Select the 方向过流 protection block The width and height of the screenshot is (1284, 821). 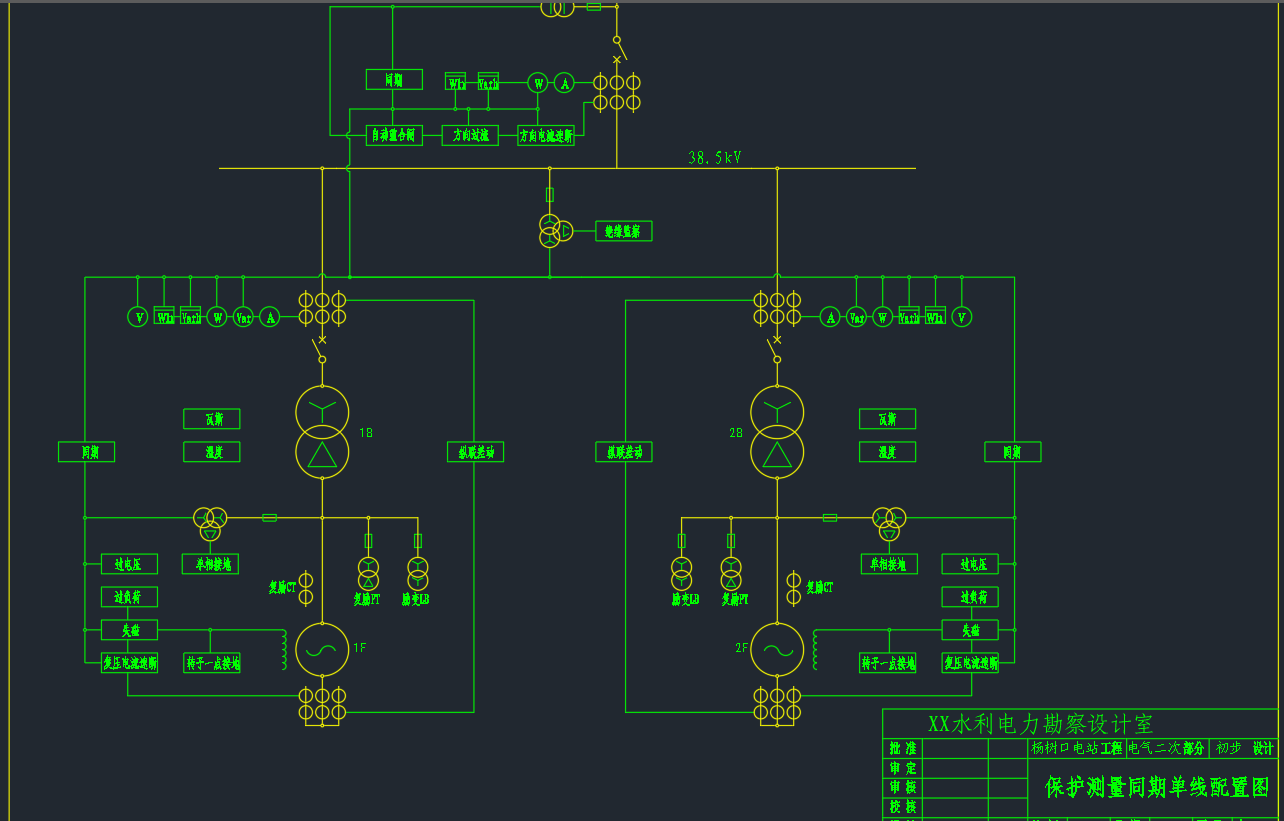(470, 135)
